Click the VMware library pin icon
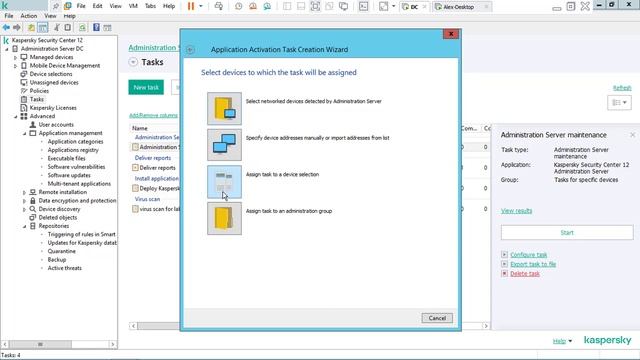640x360 pixels. tap(56, 6)
